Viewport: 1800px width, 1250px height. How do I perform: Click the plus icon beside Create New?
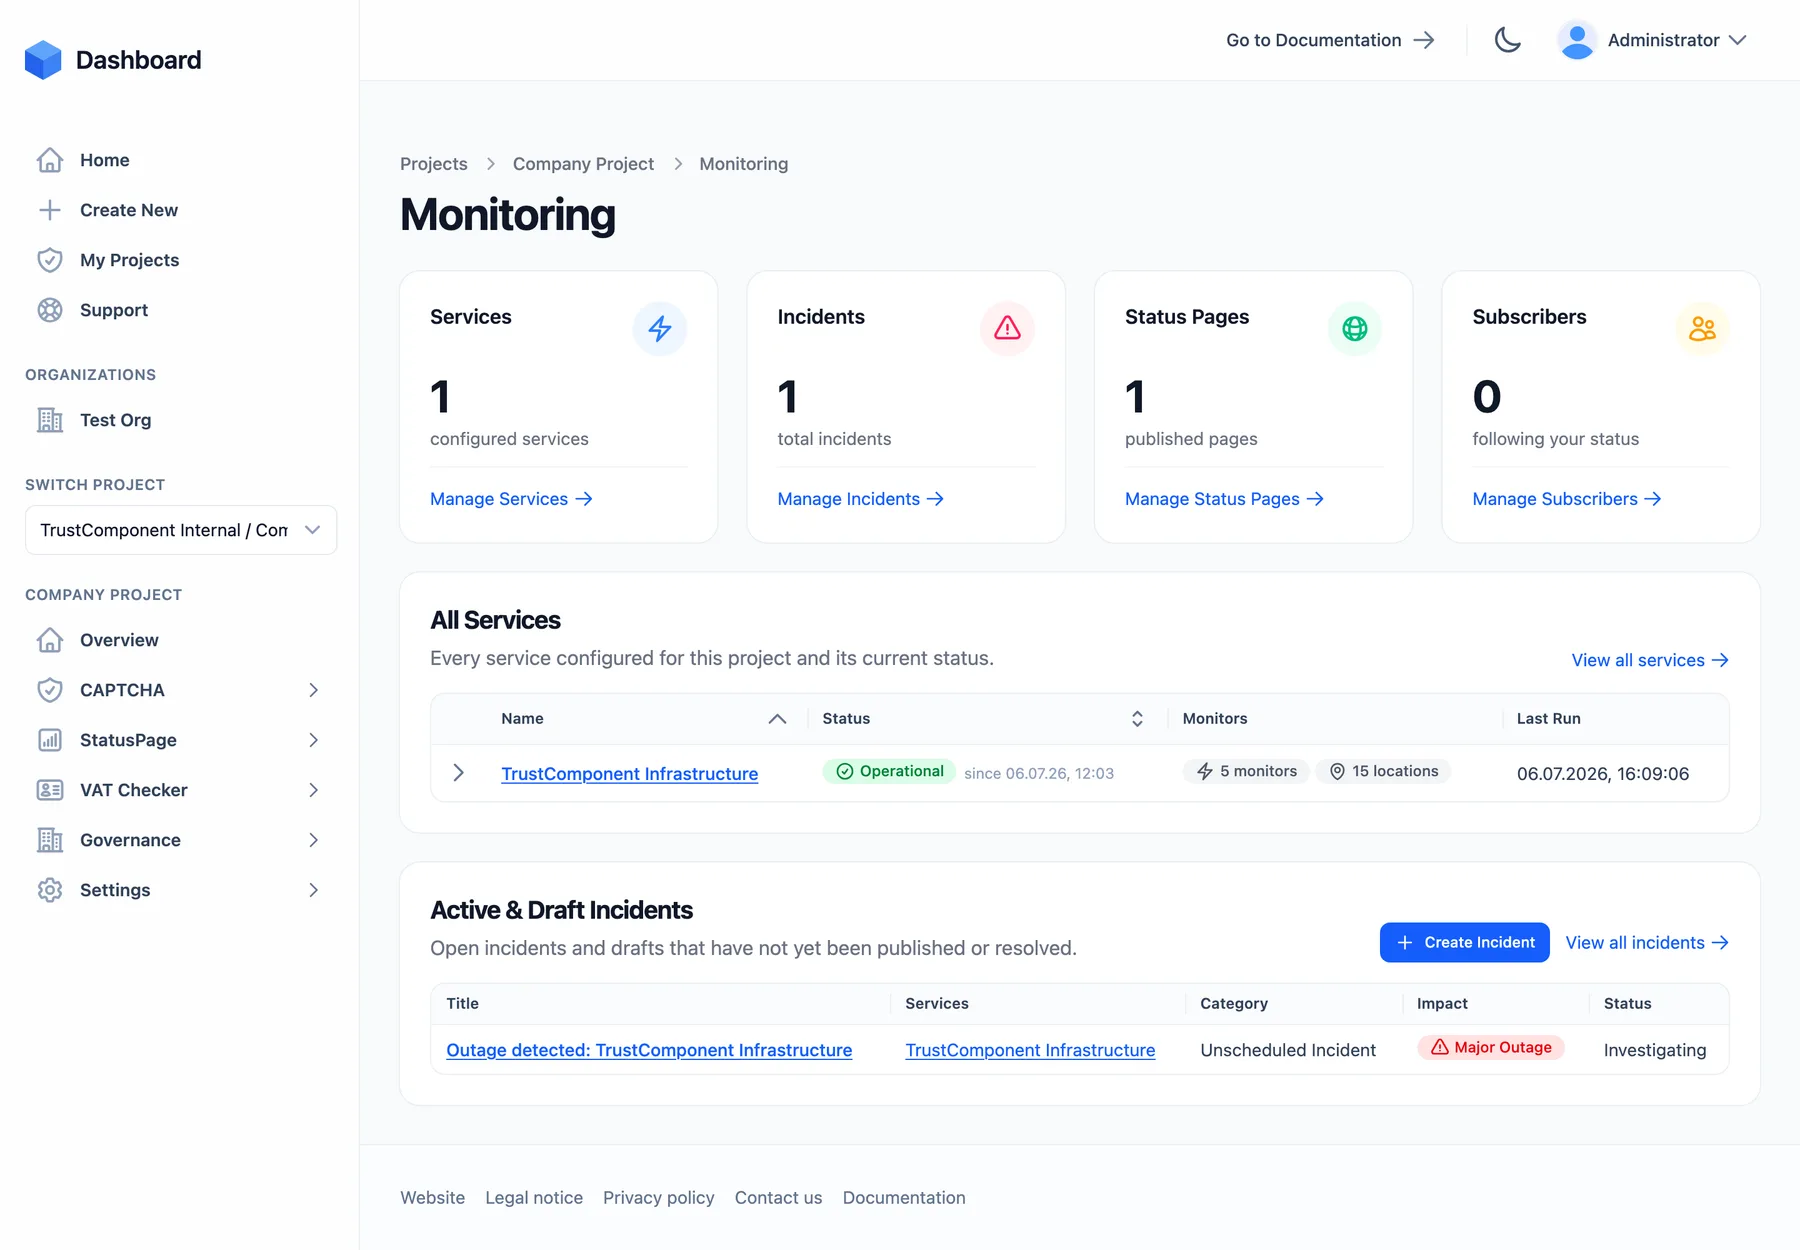(50, 210)
